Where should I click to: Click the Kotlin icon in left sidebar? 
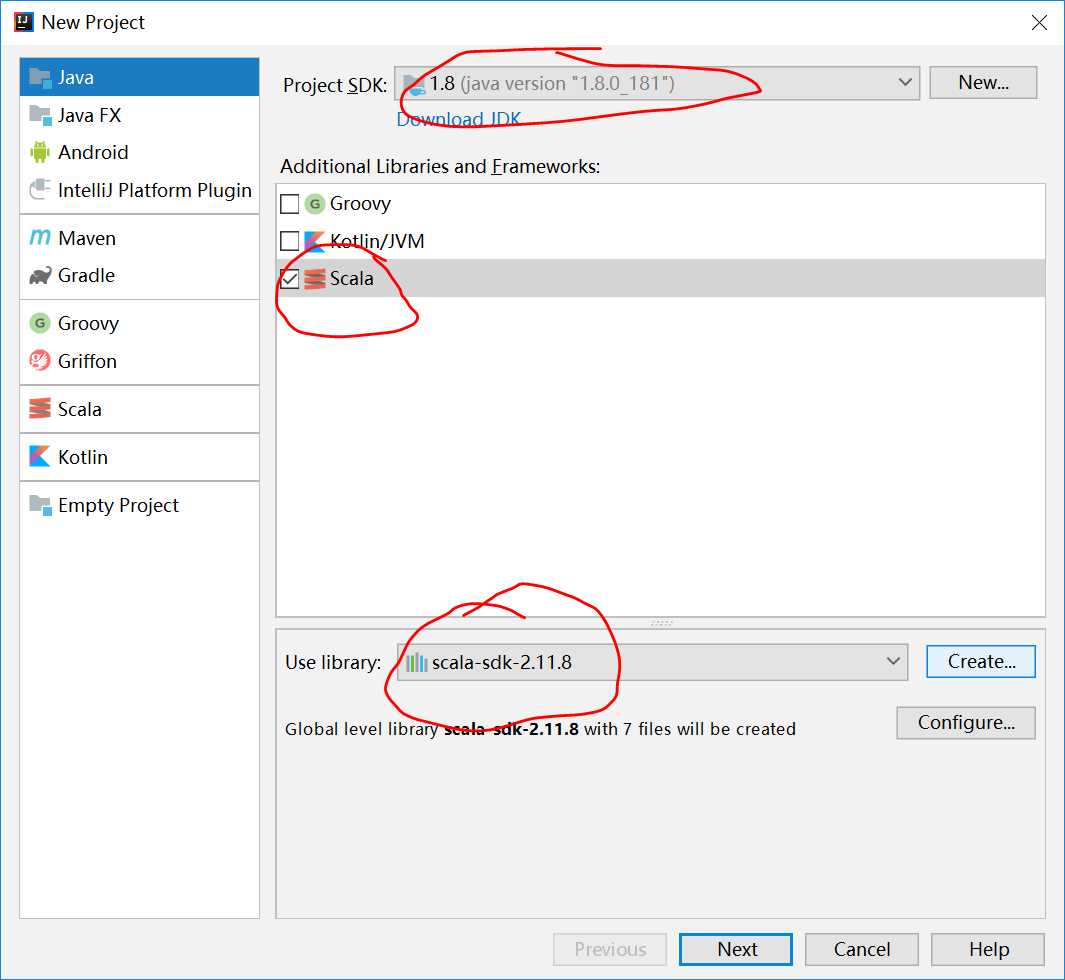point(40,456)
